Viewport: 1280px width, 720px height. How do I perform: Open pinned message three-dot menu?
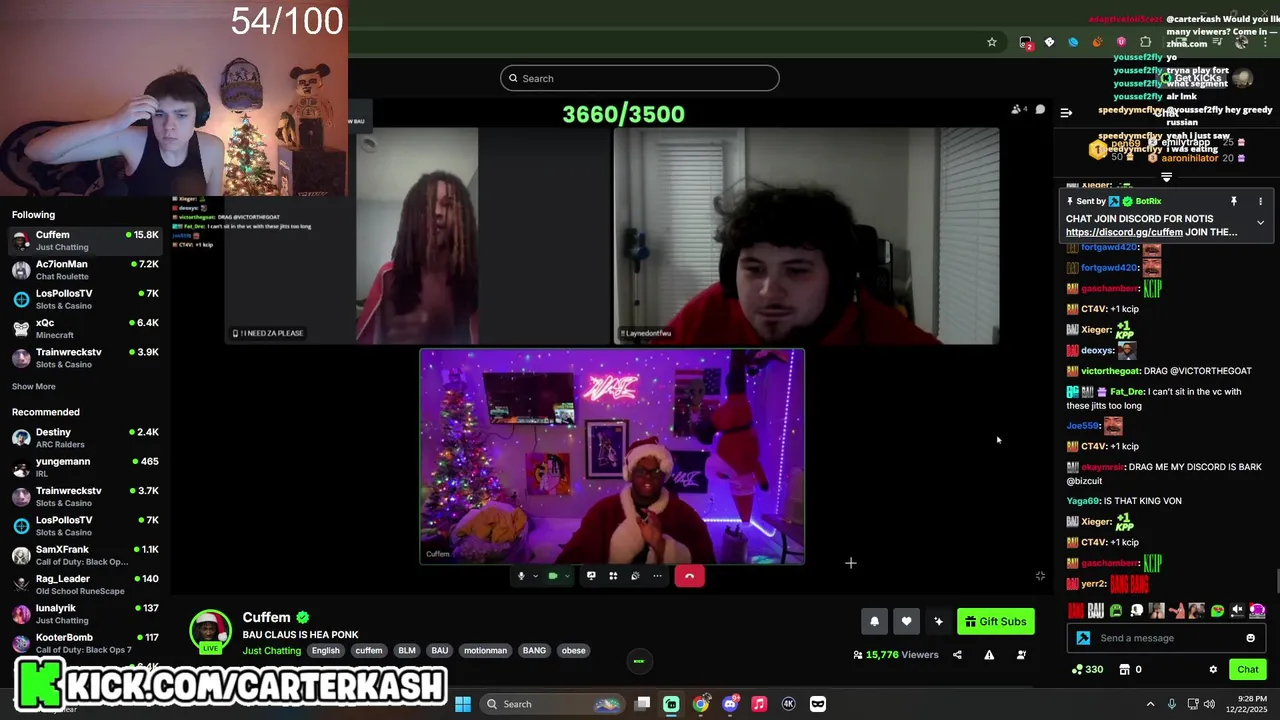click(x=1260, y=201)
